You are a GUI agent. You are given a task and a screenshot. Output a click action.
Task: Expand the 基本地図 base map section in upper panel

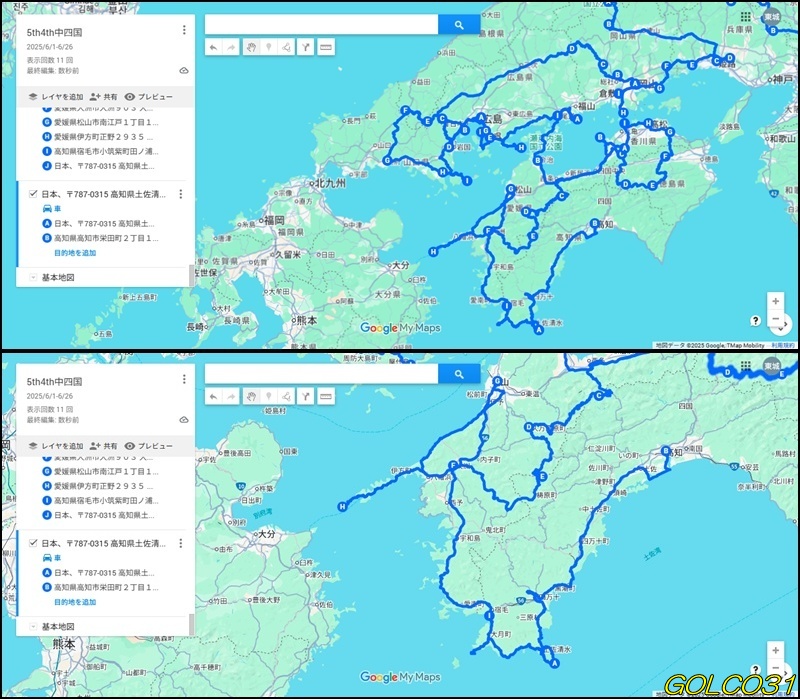33,277
